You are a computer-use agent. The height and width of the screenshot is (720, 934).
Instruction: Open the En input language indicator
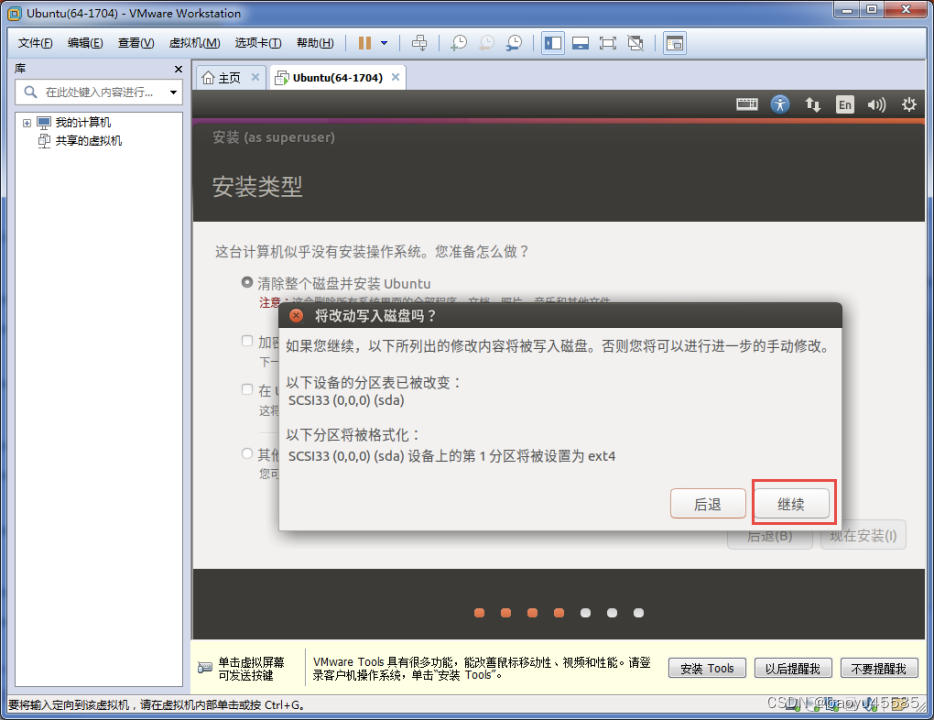pos(845,105)
